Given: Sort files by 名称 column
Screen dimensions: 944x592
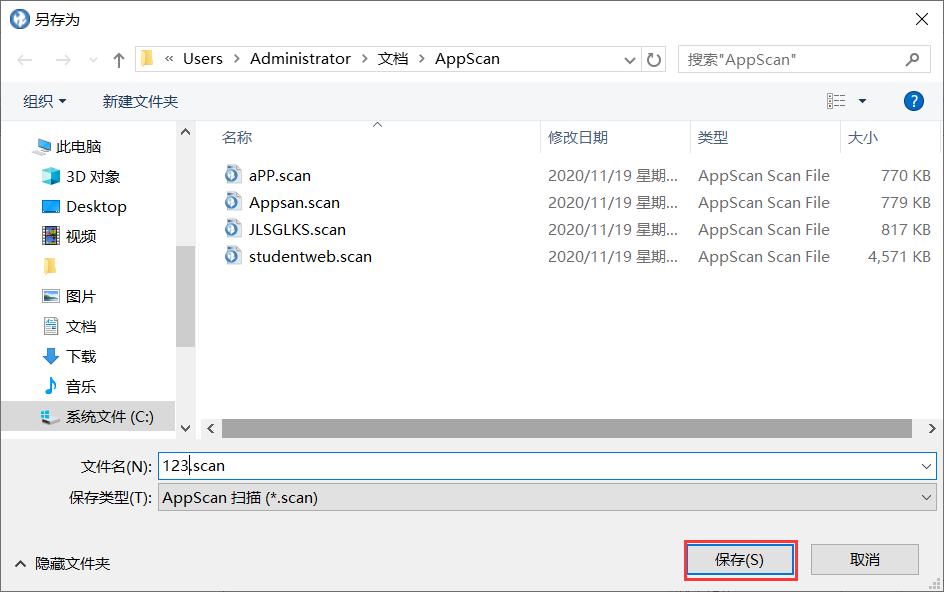Looking at the screenshot, I should coord(237,137).
